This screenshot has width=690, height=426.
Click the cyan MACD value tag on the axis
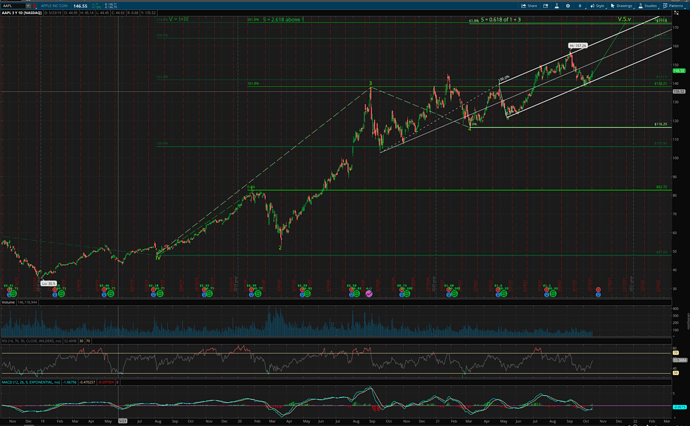[679, 407]
